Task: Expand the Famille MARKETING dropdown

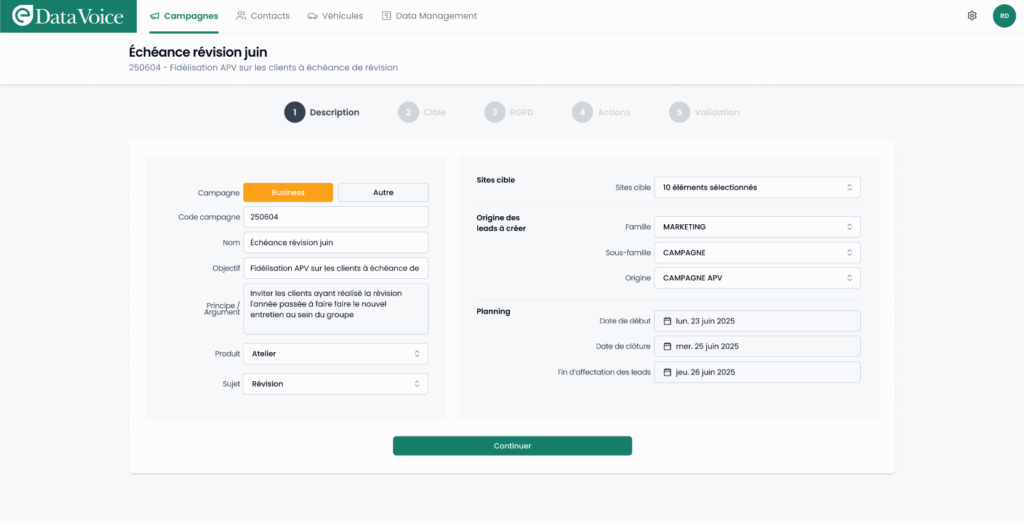Action: [757, 227]
